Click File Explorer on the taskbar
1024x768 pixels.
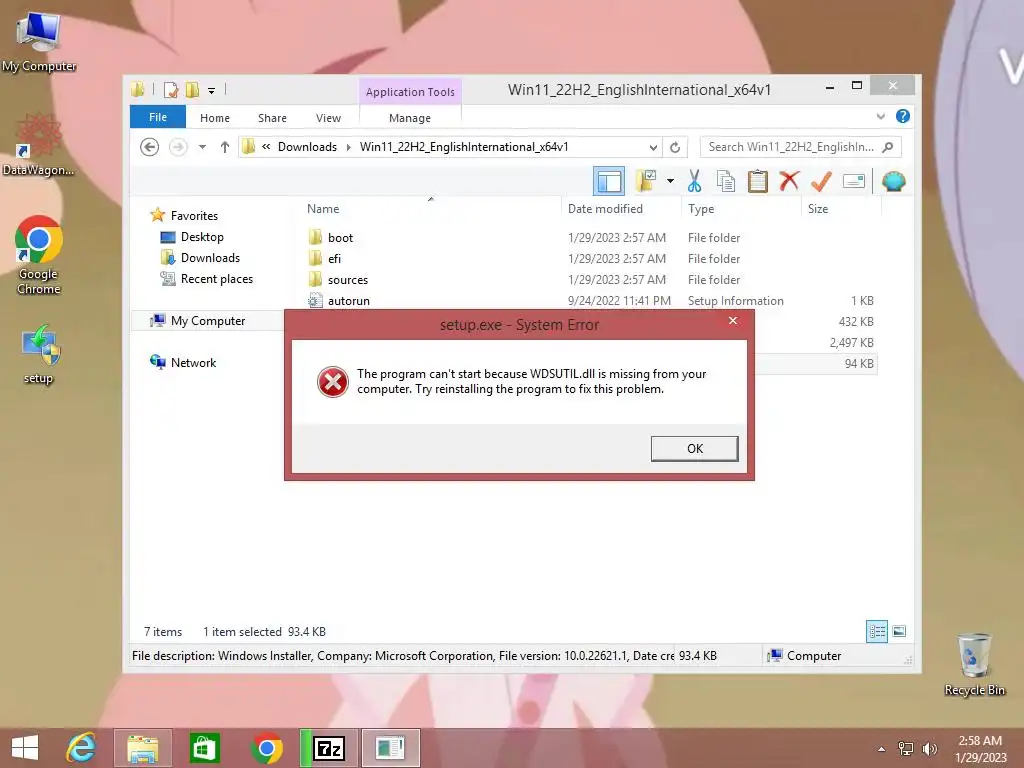click(x=143, y=748)
